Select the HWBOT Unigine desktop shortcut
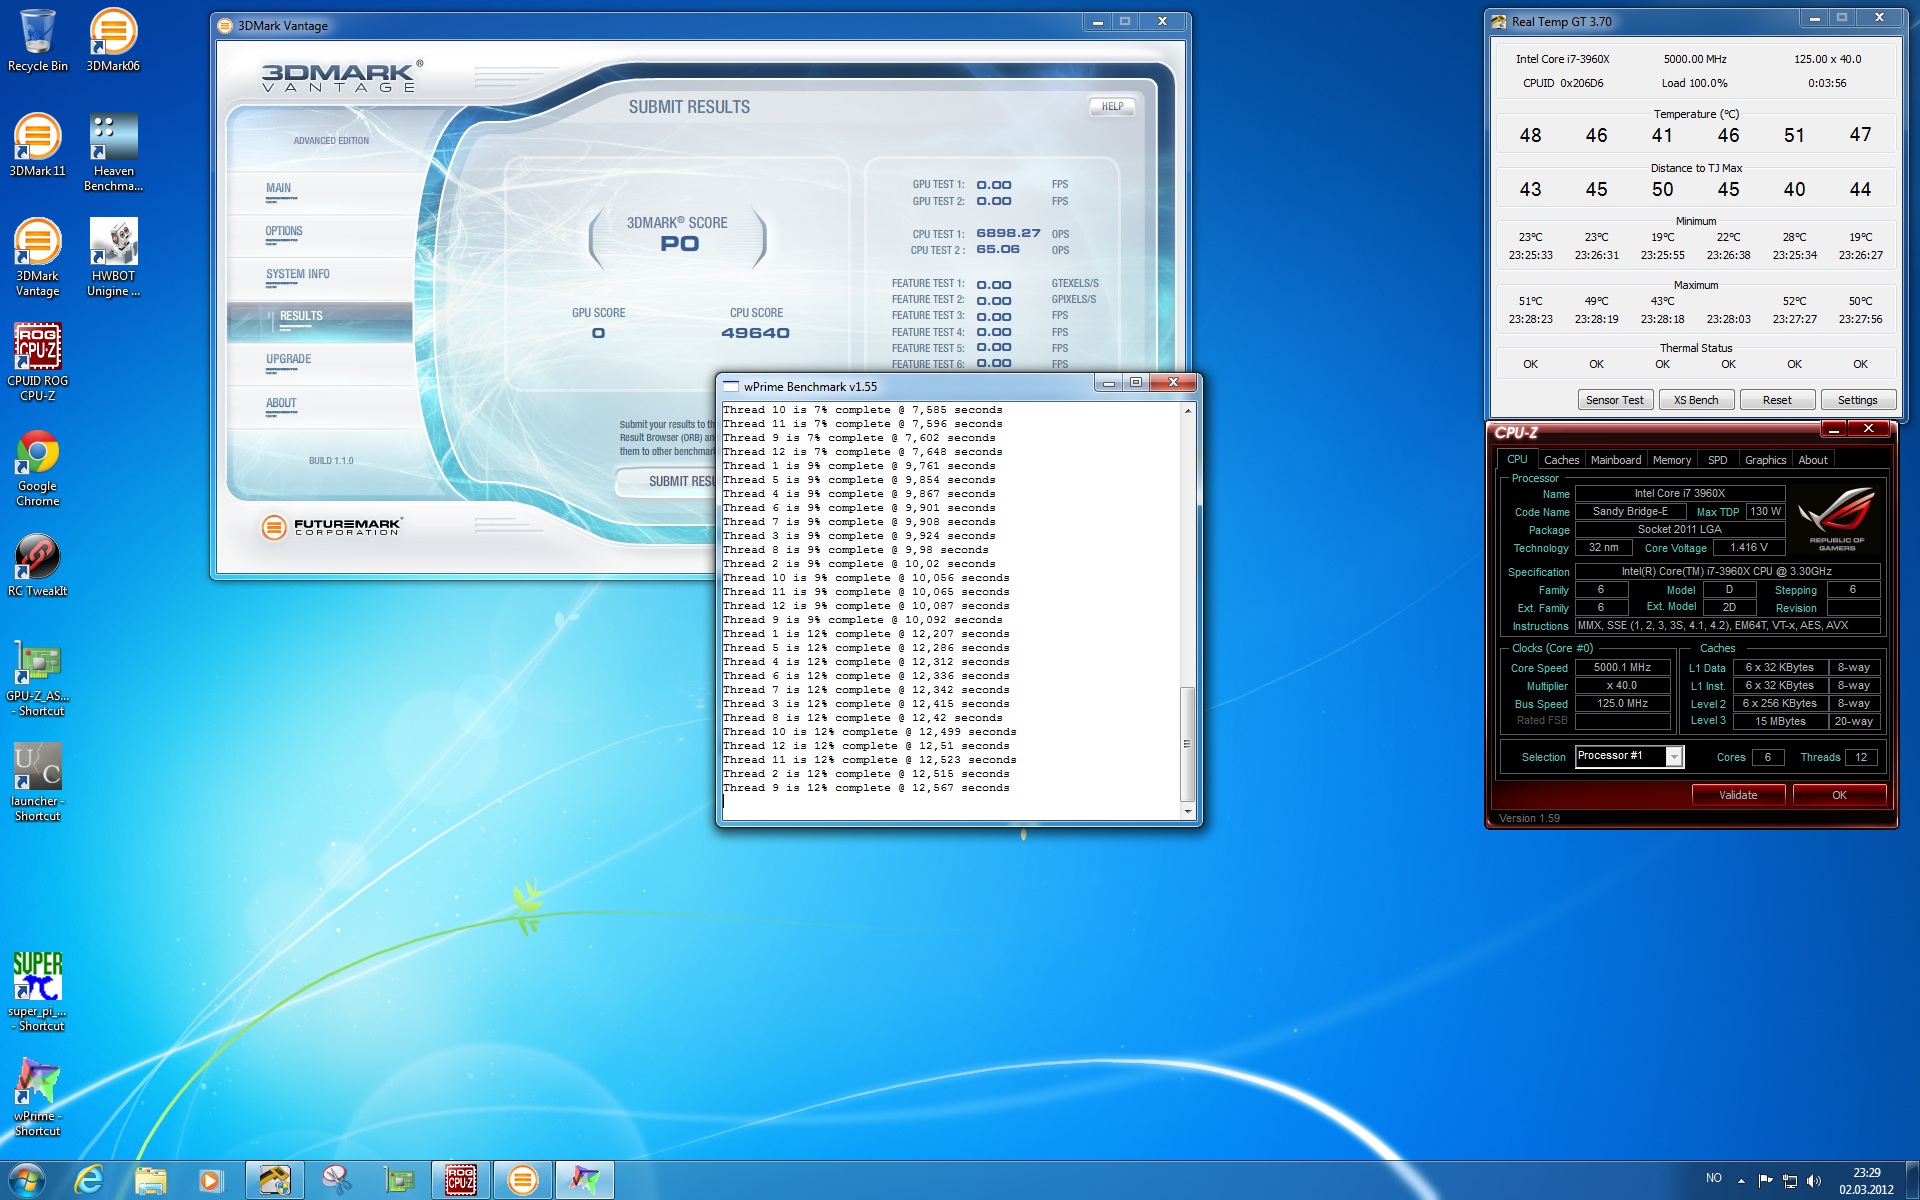The image size is (1920, 1200). [113, 257]
